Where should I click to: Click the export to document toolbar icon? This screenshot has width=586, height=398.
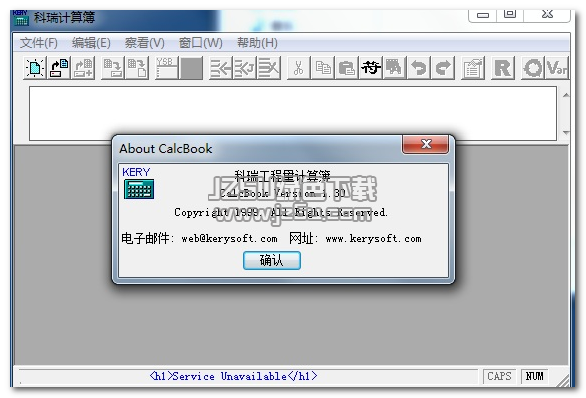[x=137, y=68]
